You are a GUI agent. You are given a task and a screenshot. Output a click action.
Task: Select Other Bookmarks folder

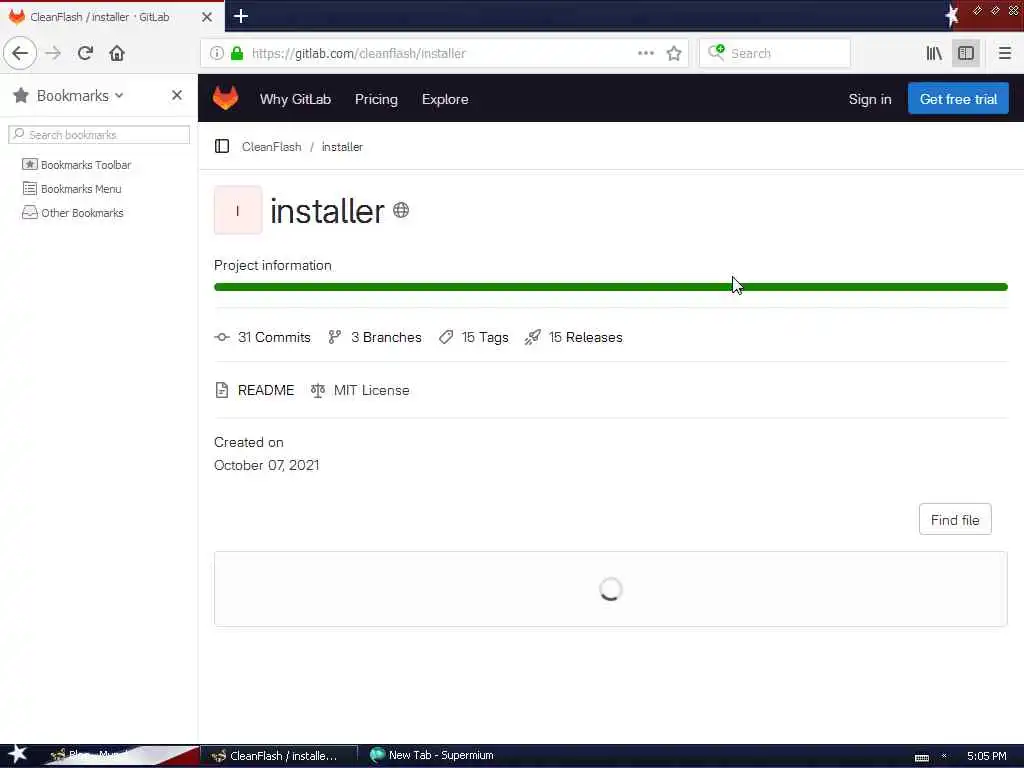[72, 213]
